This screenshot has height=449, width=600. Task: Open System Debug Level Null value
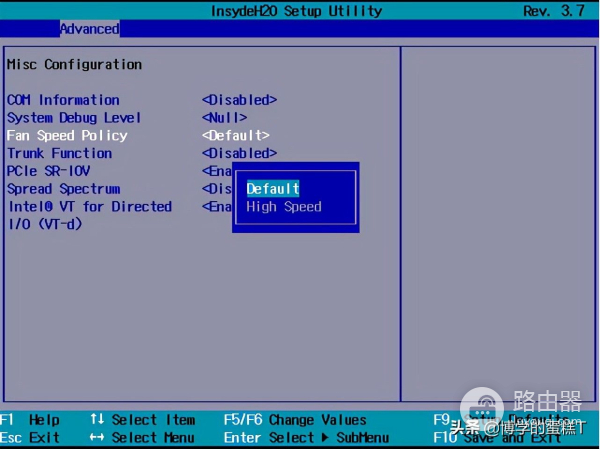(x=224, y=118)
